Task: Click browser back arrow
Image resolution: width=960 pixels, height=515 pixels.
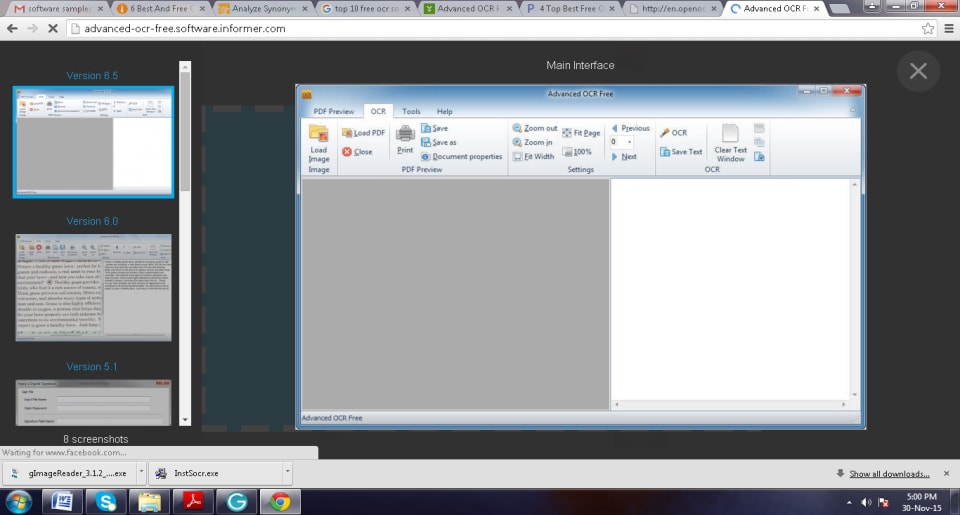Action: point(12,28)
